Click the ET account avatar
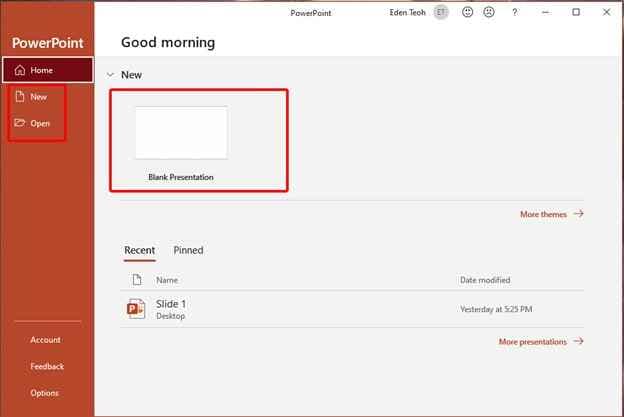Screen dimensions: 624x417 click(x=441, y=12)
